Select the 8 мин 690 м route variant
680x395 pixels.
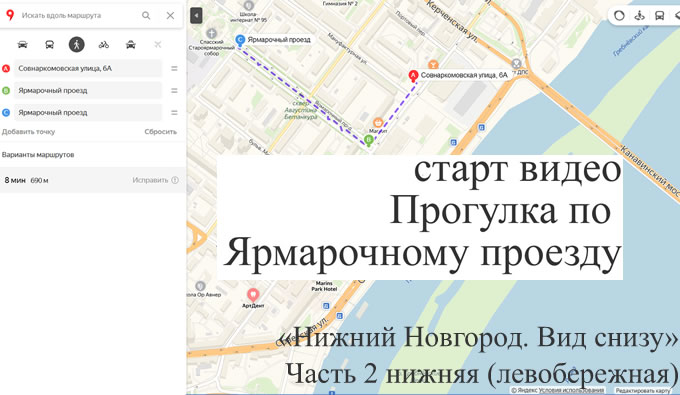tap(93, 180)
